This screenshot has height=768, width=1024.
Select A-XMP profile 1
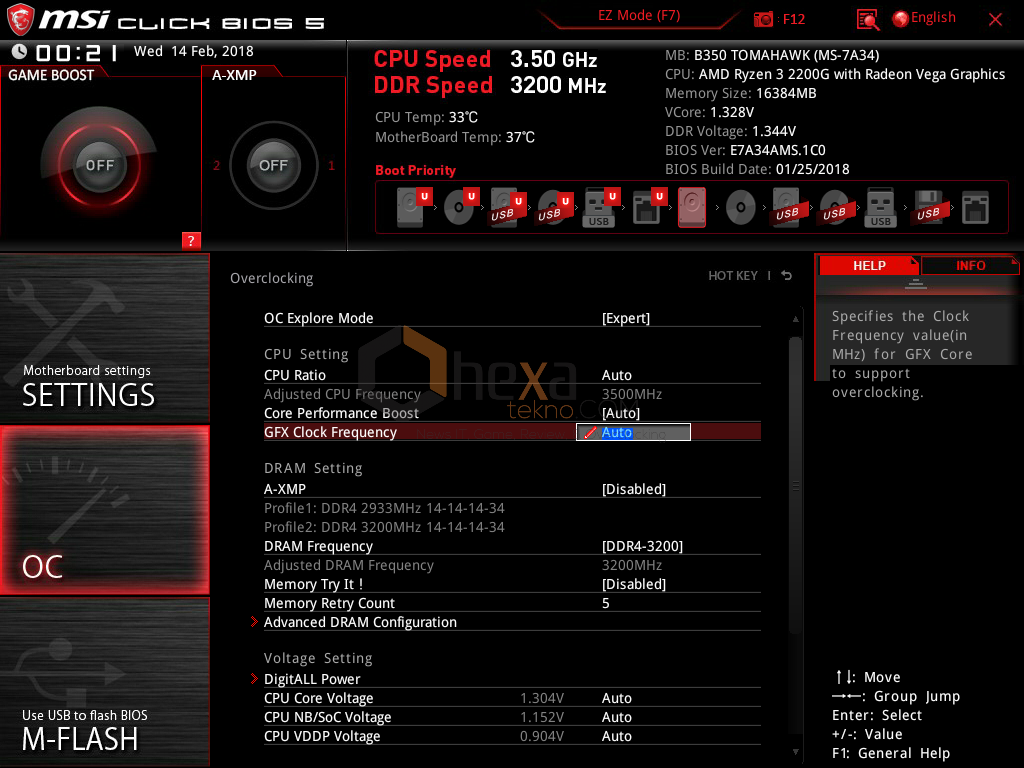(332, 165)
